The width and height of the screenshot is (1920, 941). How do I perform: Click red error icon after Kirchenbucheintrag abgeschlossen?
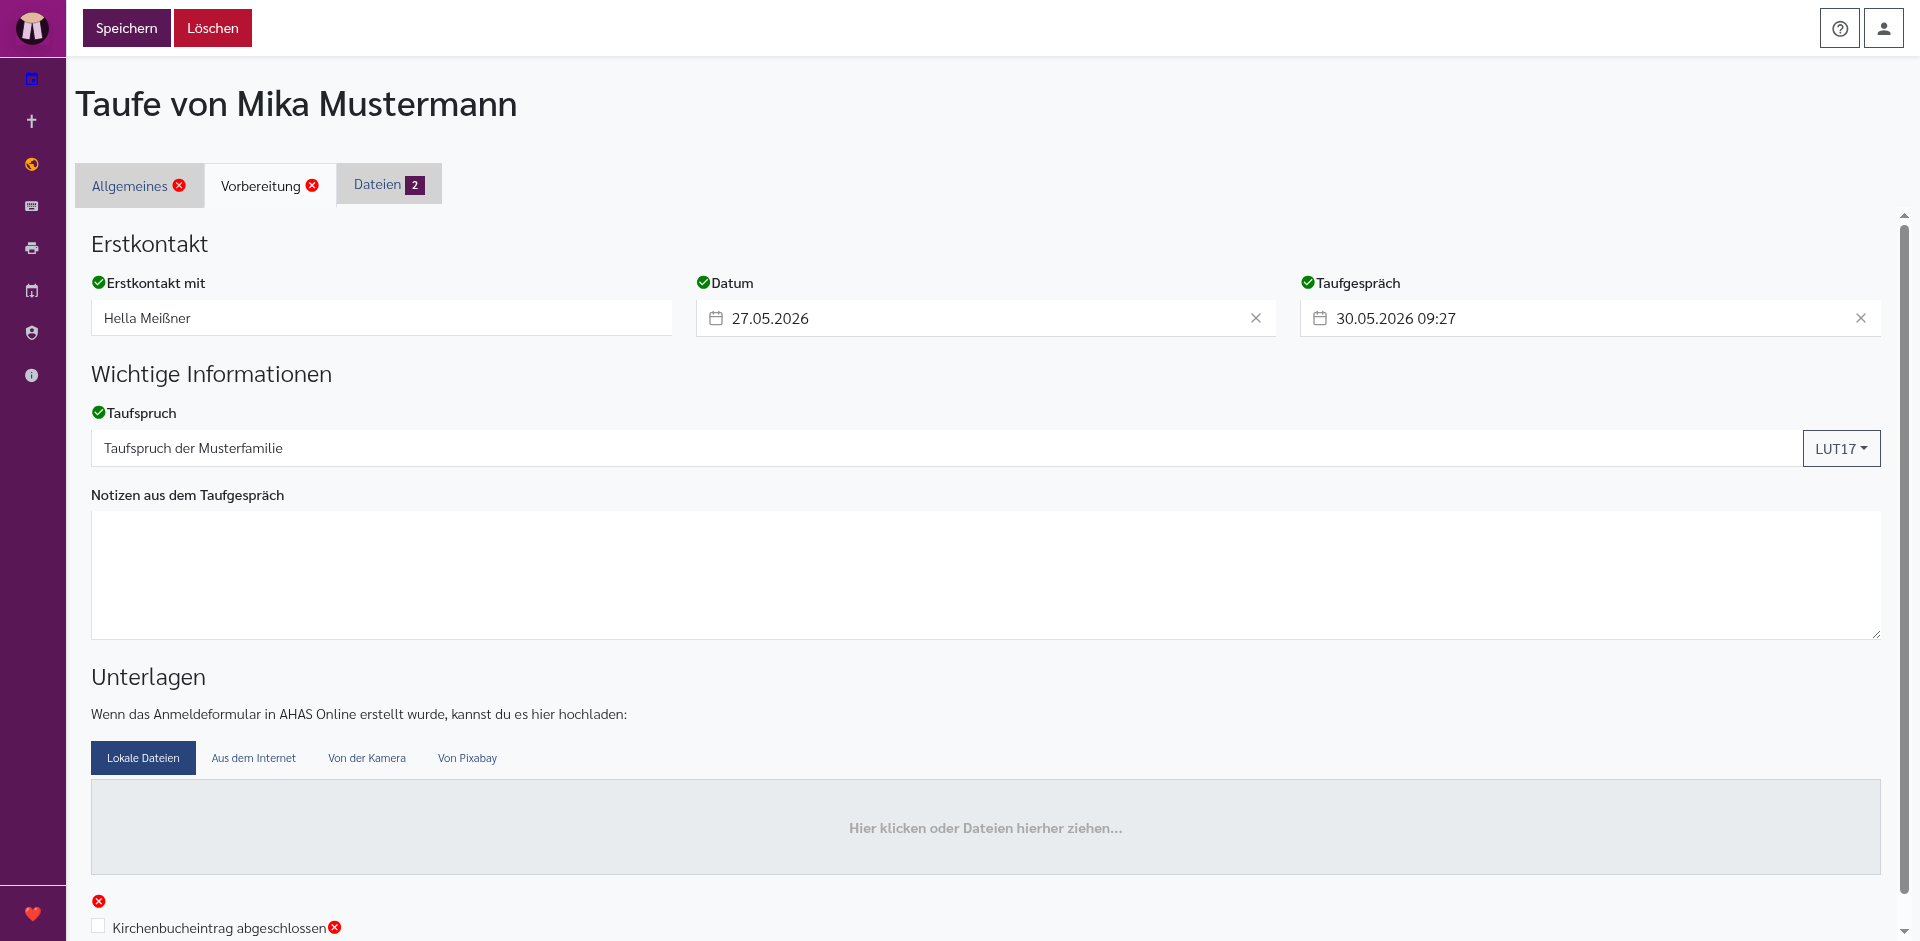pos(335,927)
